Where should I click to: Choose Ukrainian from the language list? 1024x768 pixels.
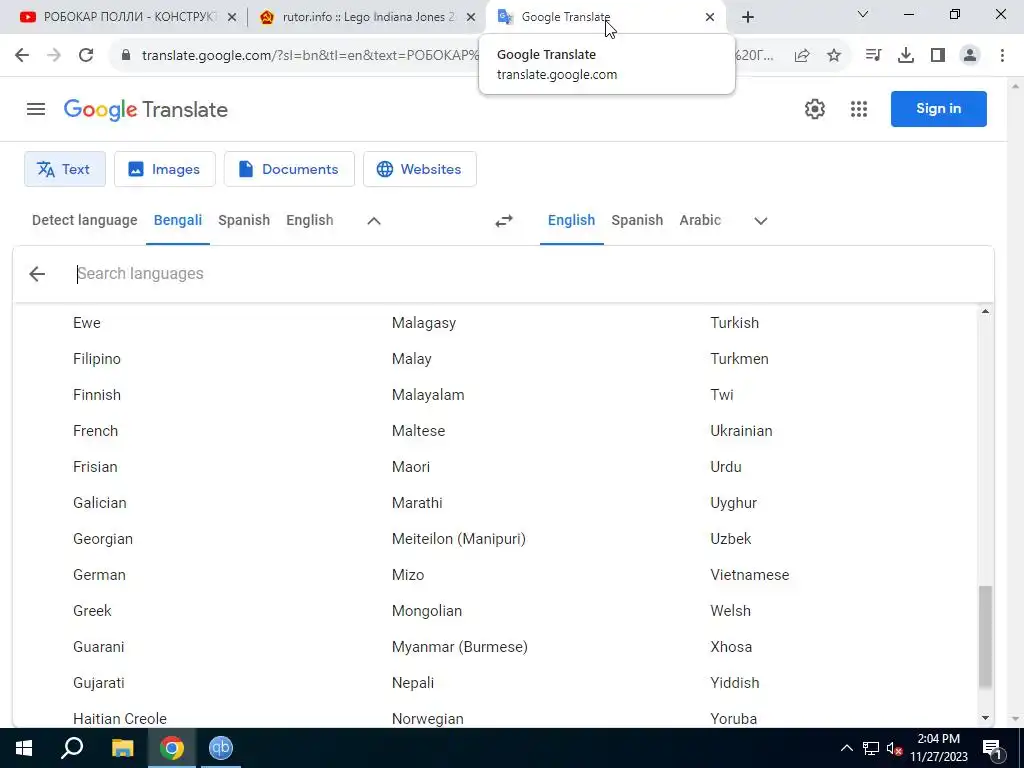(741, 431)
